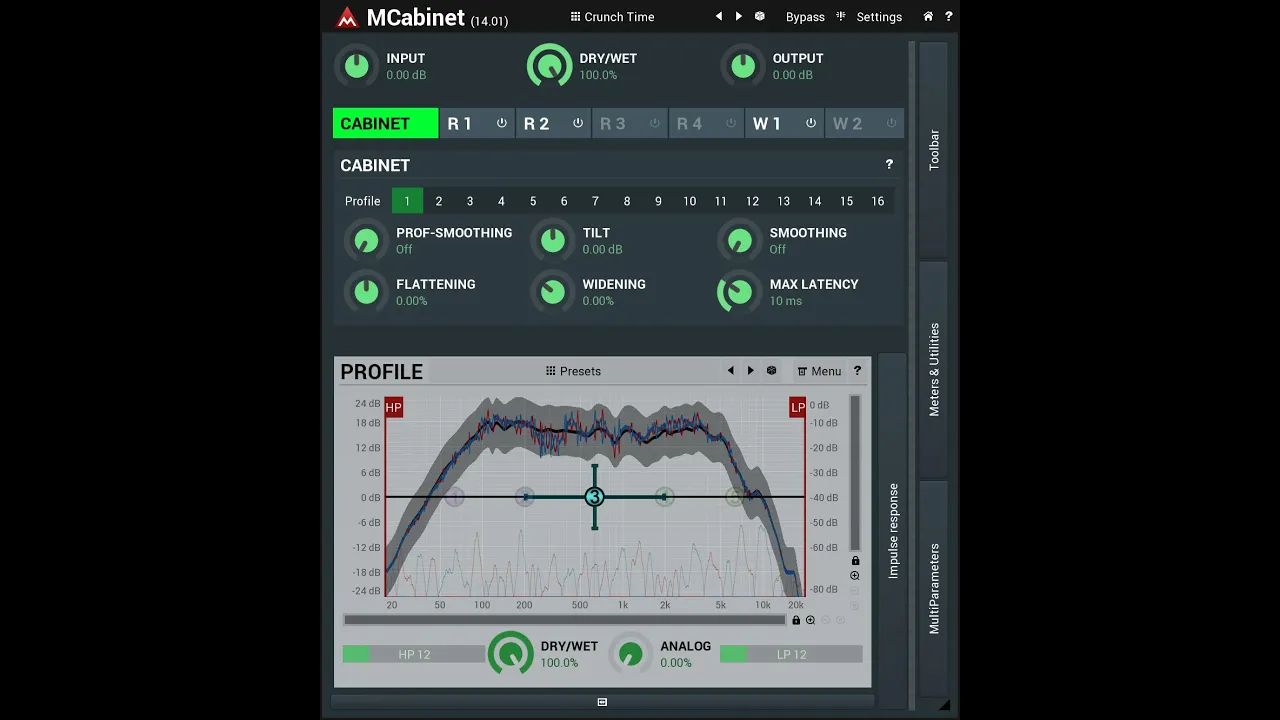Image resolution: width=1280 pixels, height=720 pixels.
Task: Click the horizontal graph scrollbar
Action: pos(565,620)
